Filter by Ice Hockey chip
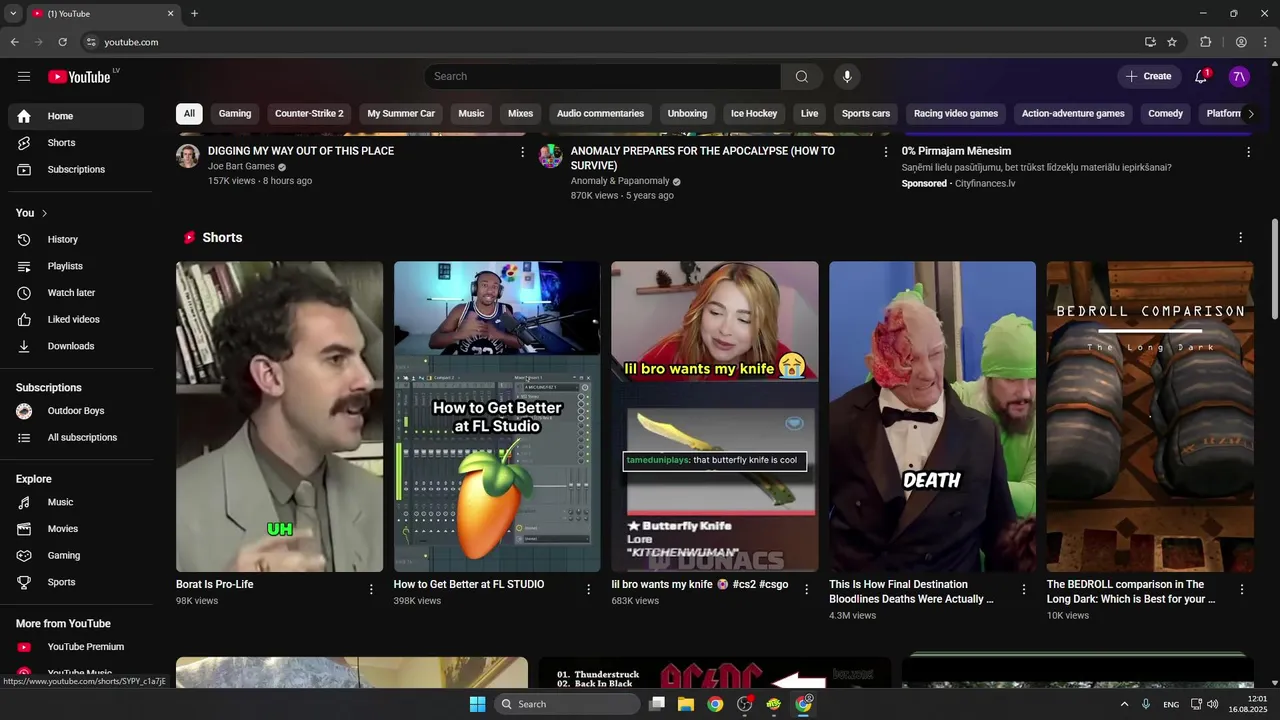The height and width of the screenshot is (720, 1280). [x=754, y=114]
